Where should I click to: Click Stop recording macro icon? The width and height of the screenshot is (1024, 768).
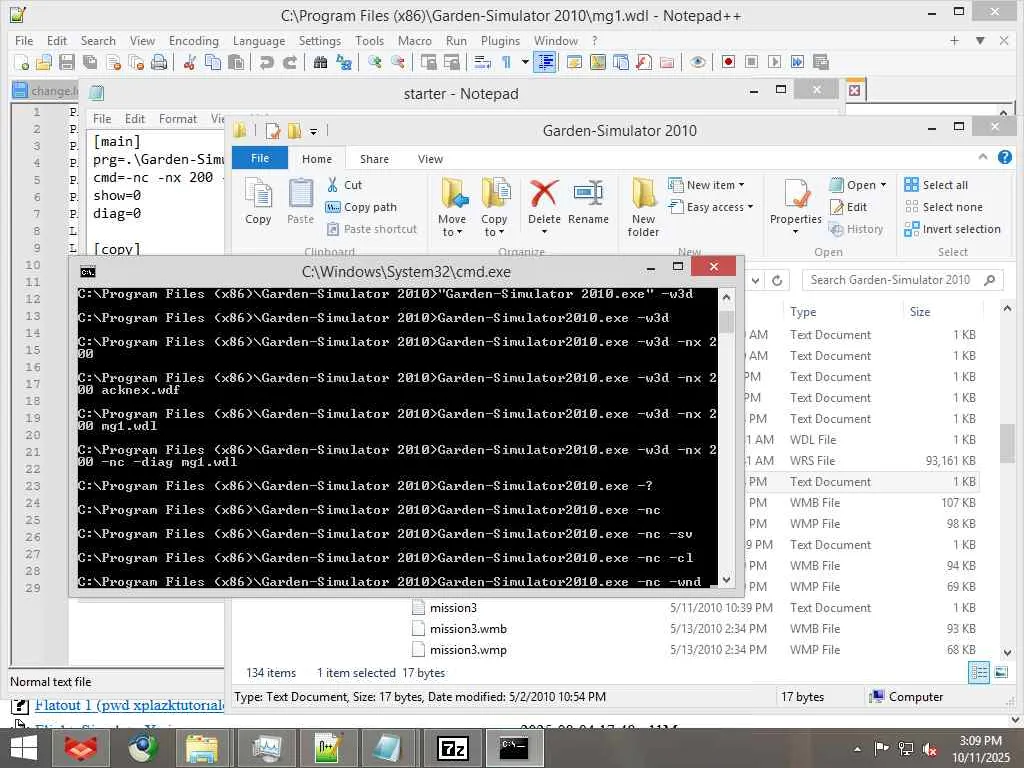point(752,62)
